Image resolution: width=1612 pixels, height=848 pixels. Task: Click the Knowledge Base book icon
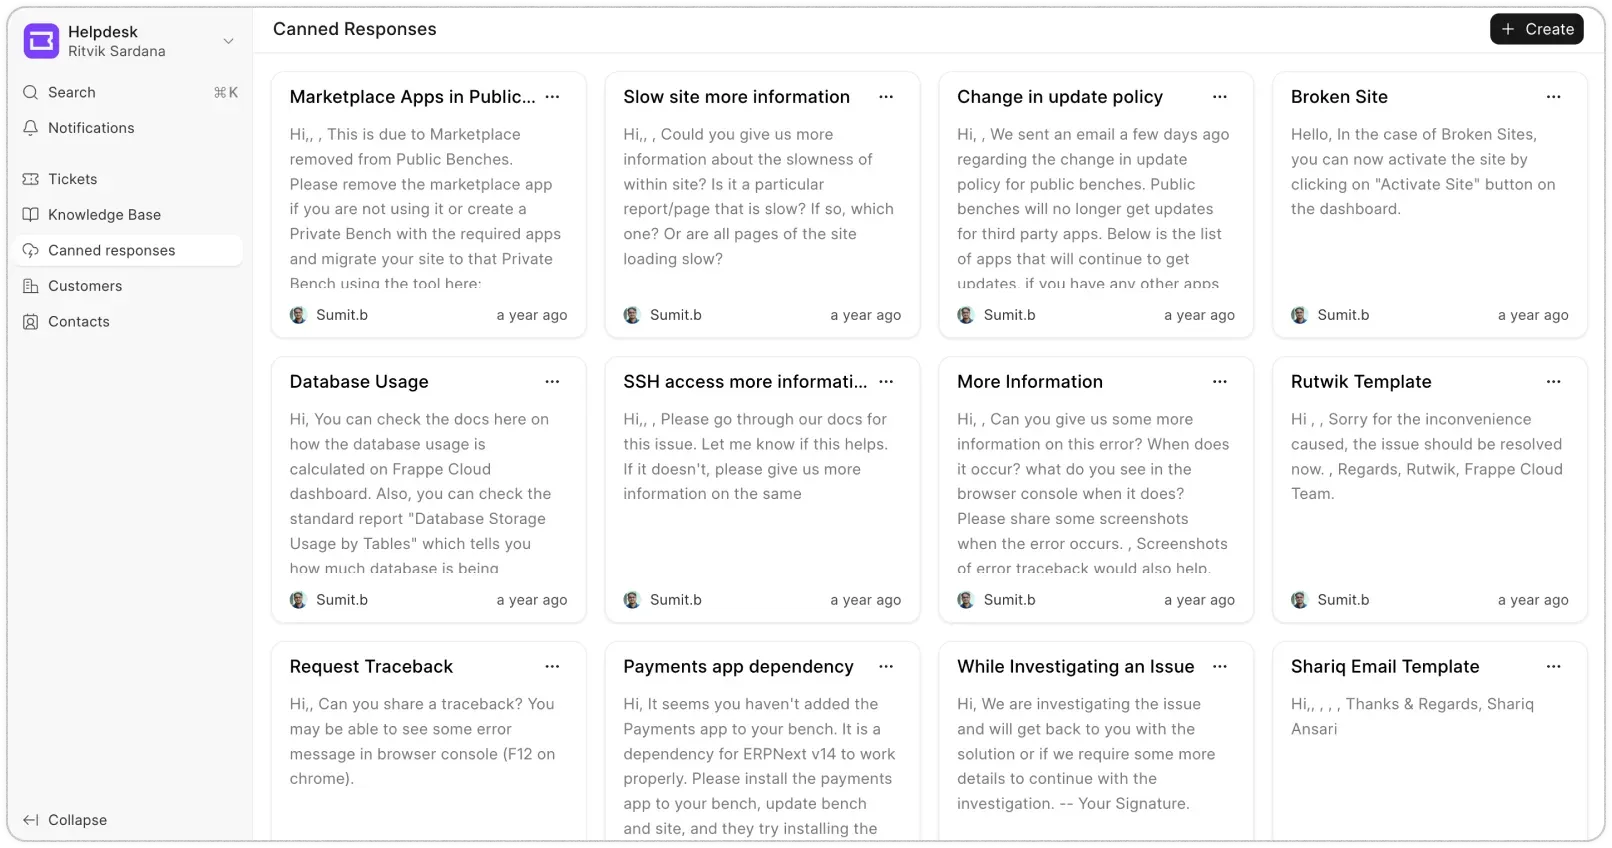pos(29,214)
